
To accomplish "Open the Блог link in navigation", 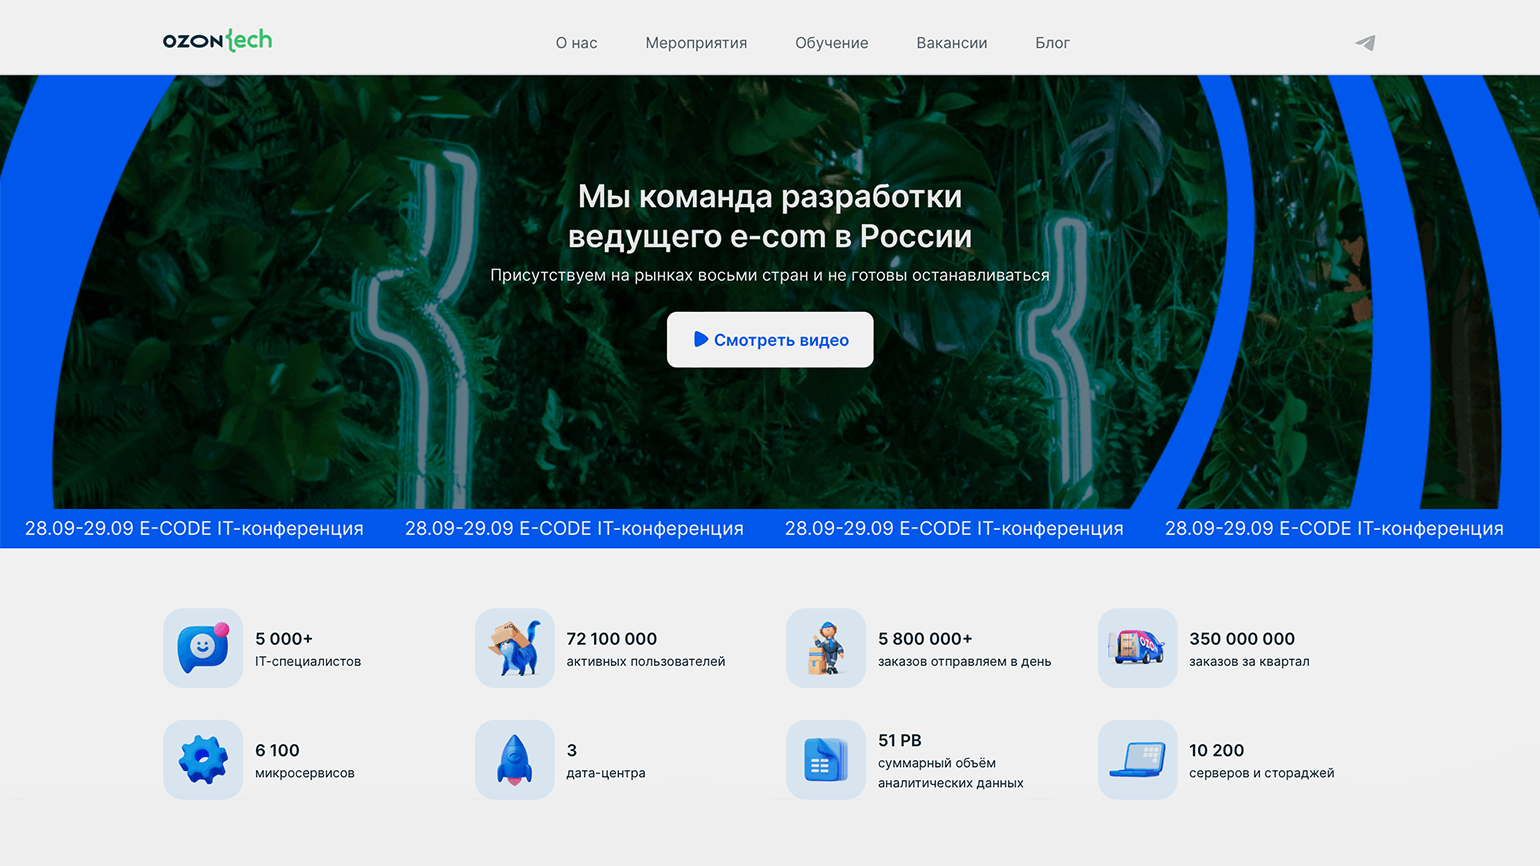I will click(x=1052, y=43).
